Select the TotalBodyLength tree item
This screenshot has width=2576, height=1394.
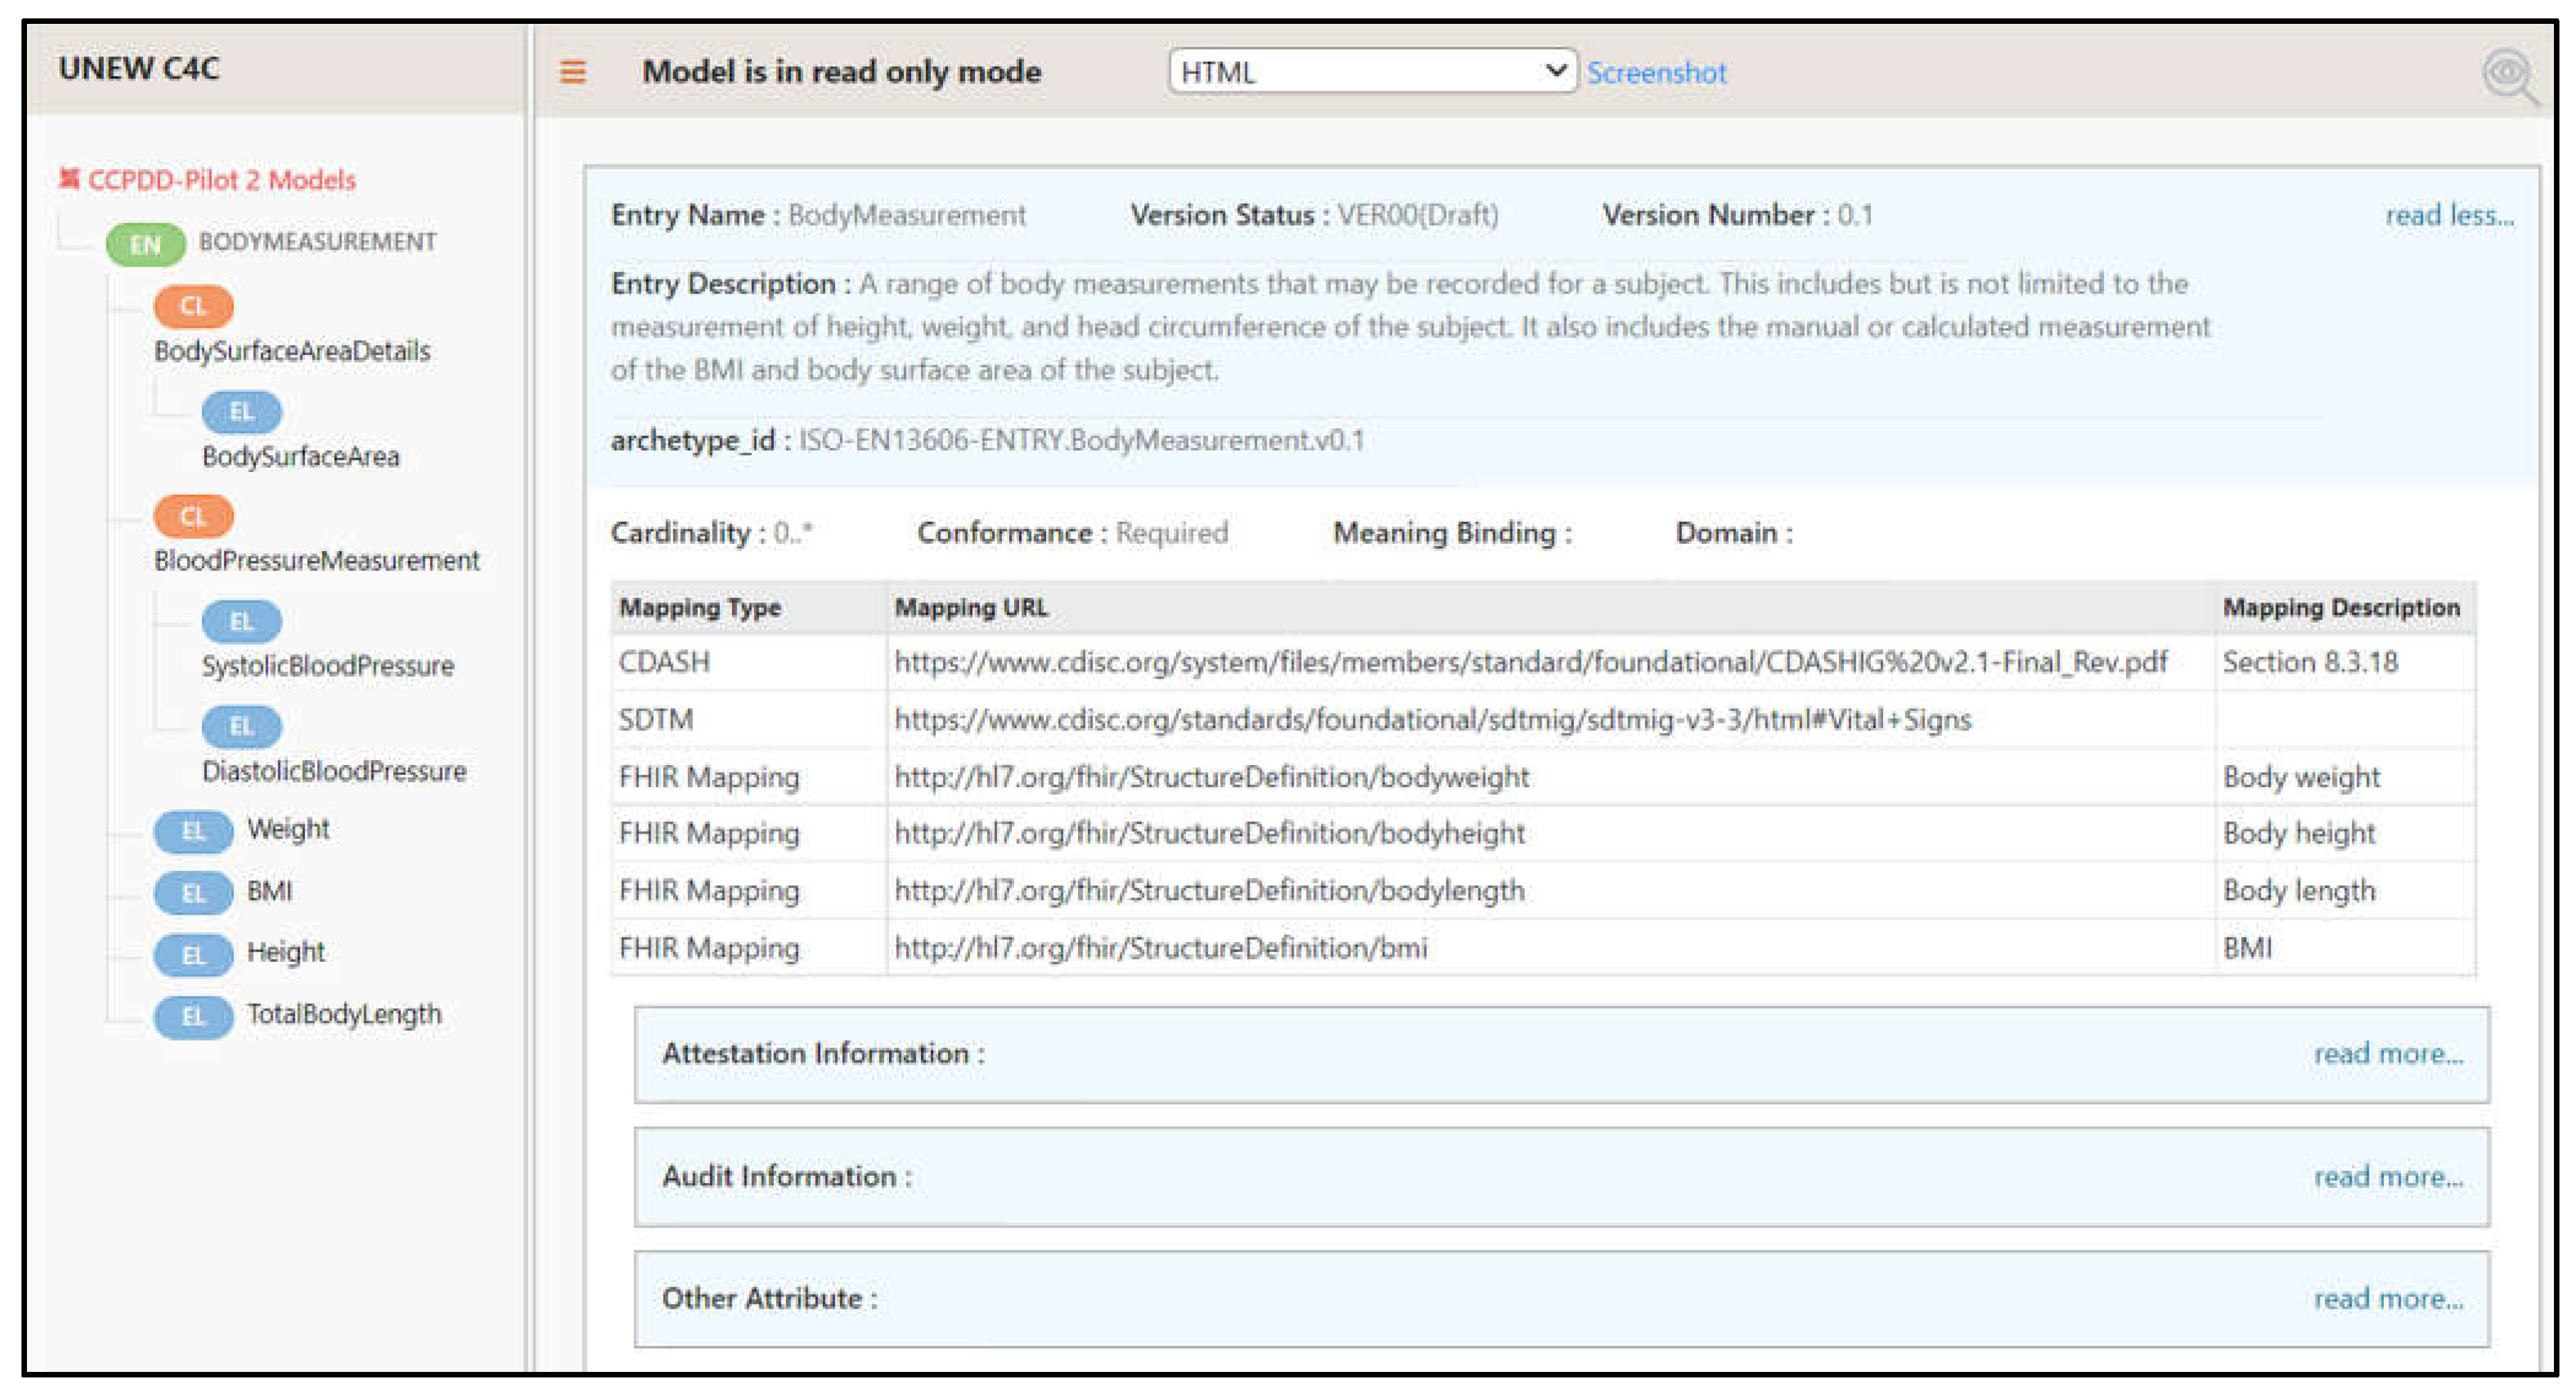coord(343,1014)
